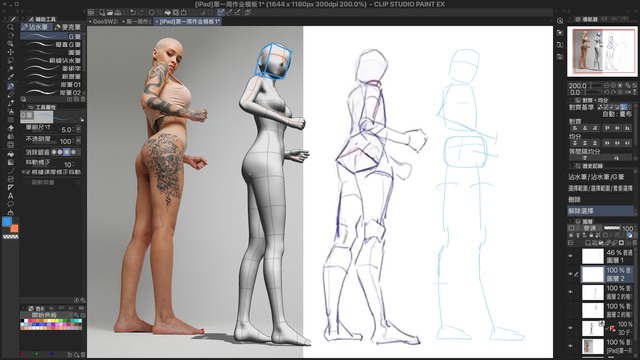
Task: Click new raster layer icon in Layer panel
Action: pos(587,243)
